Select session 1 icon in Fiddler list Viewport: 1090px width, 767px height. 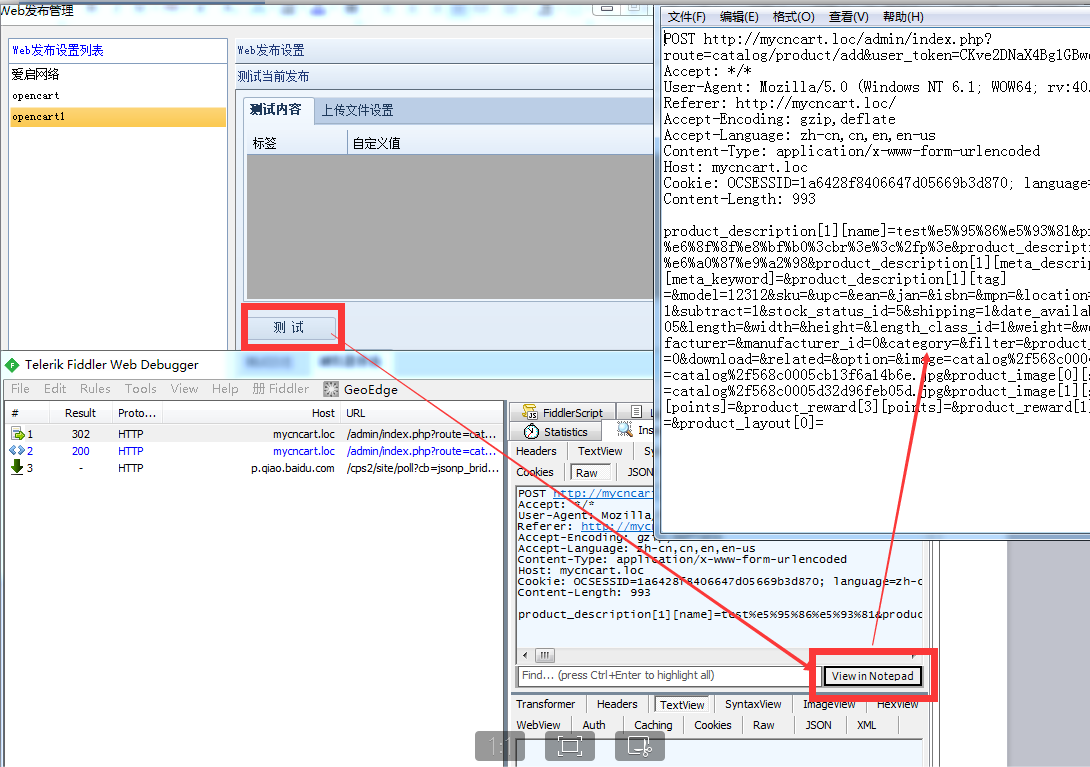17,434
